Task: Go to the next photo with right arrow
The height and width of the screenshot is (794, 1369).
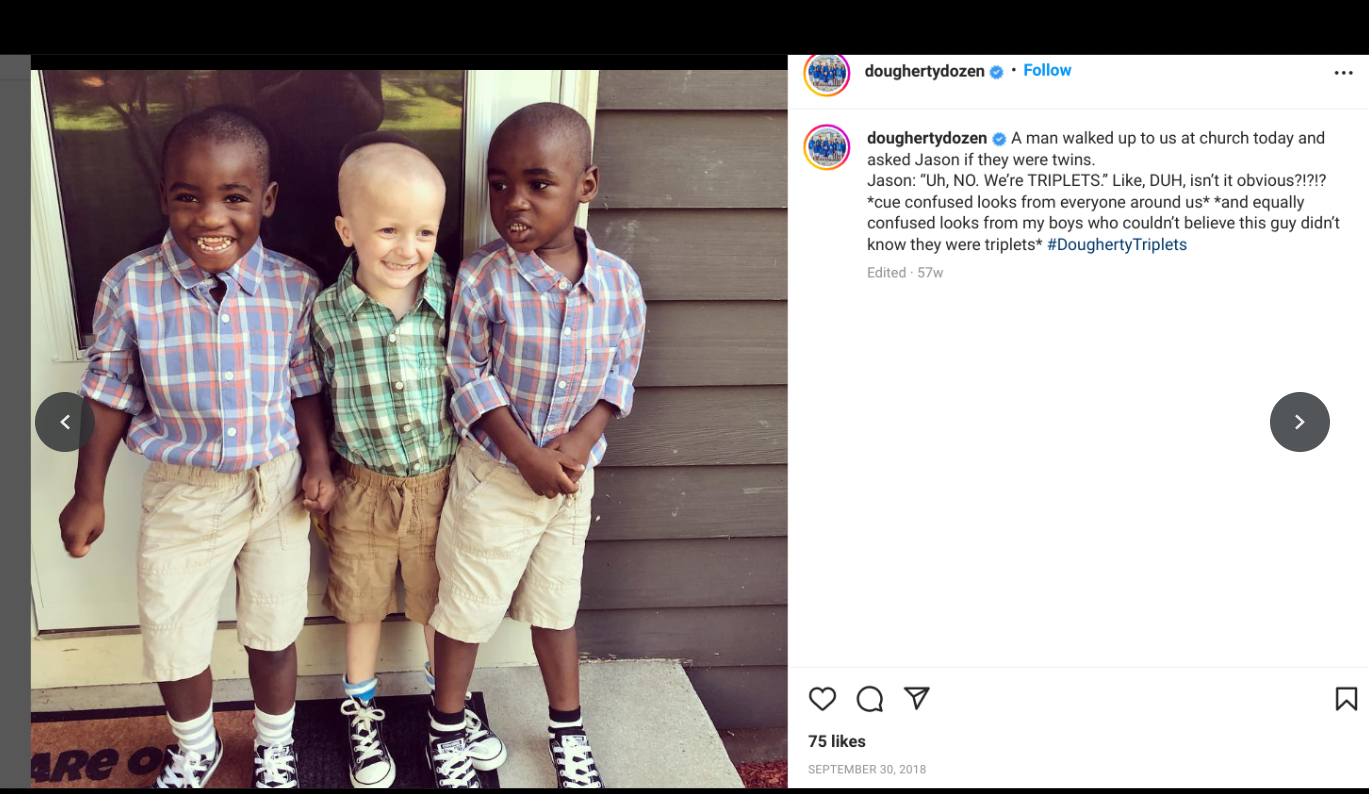Action: tap(1300, 422)
